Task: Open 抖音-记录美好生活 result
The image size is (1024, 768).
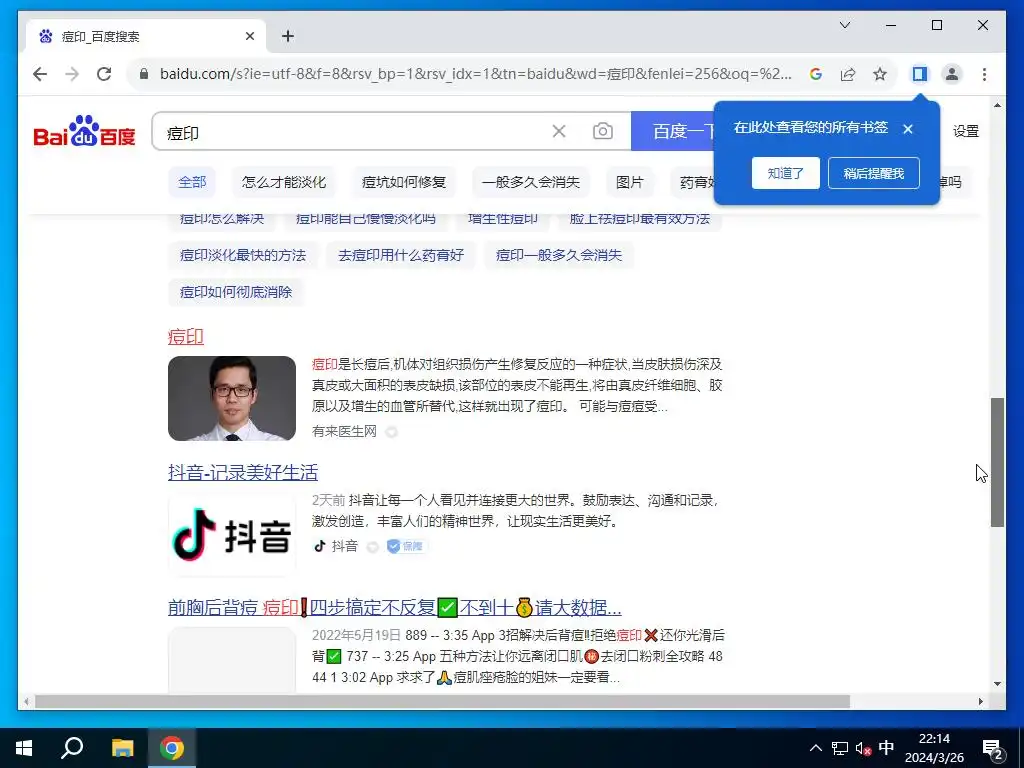Action: point(243,472)
